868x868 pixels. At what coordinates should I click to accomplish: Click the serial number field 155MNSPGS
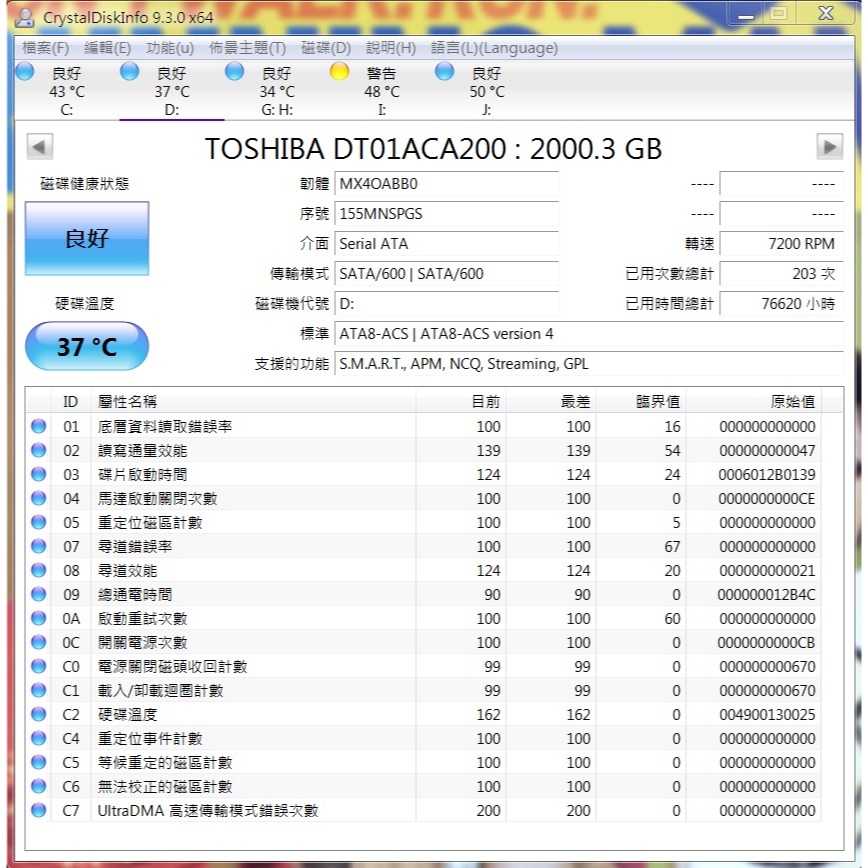pyautogui.click(x=446, y=214)
